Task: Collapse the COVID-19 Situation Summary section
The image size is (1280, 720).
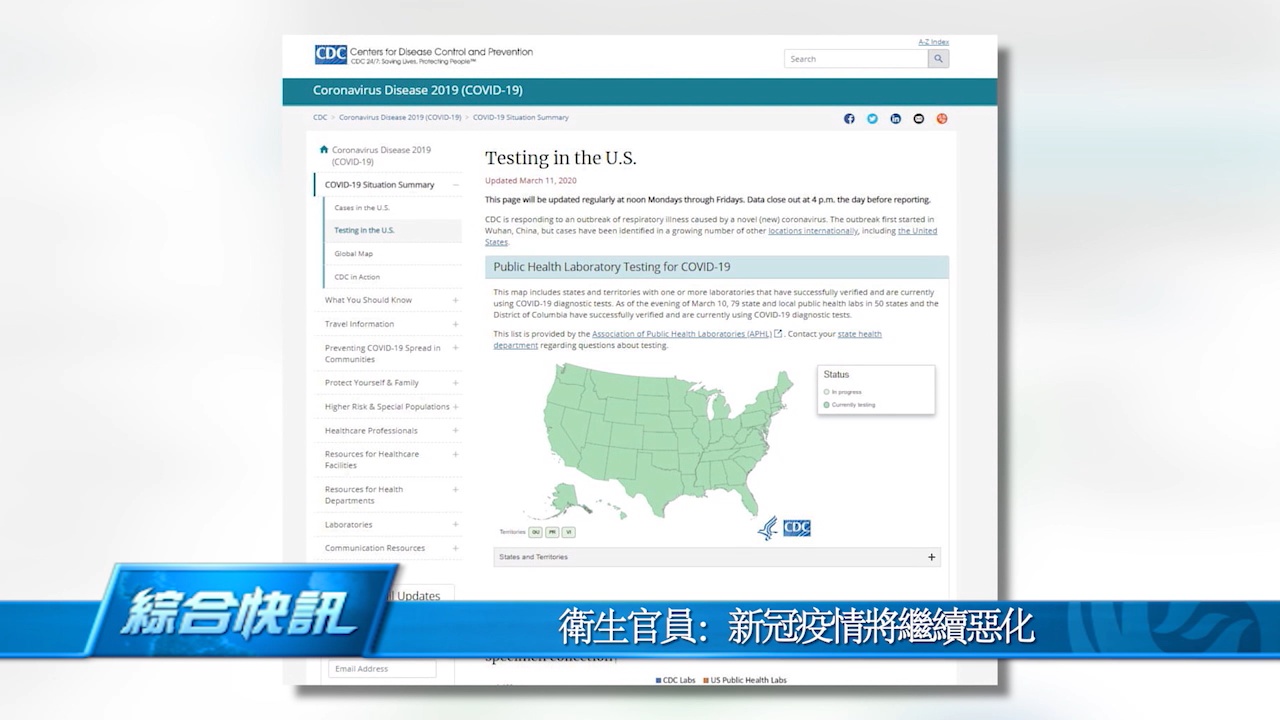Action: (x=456, y=185)
